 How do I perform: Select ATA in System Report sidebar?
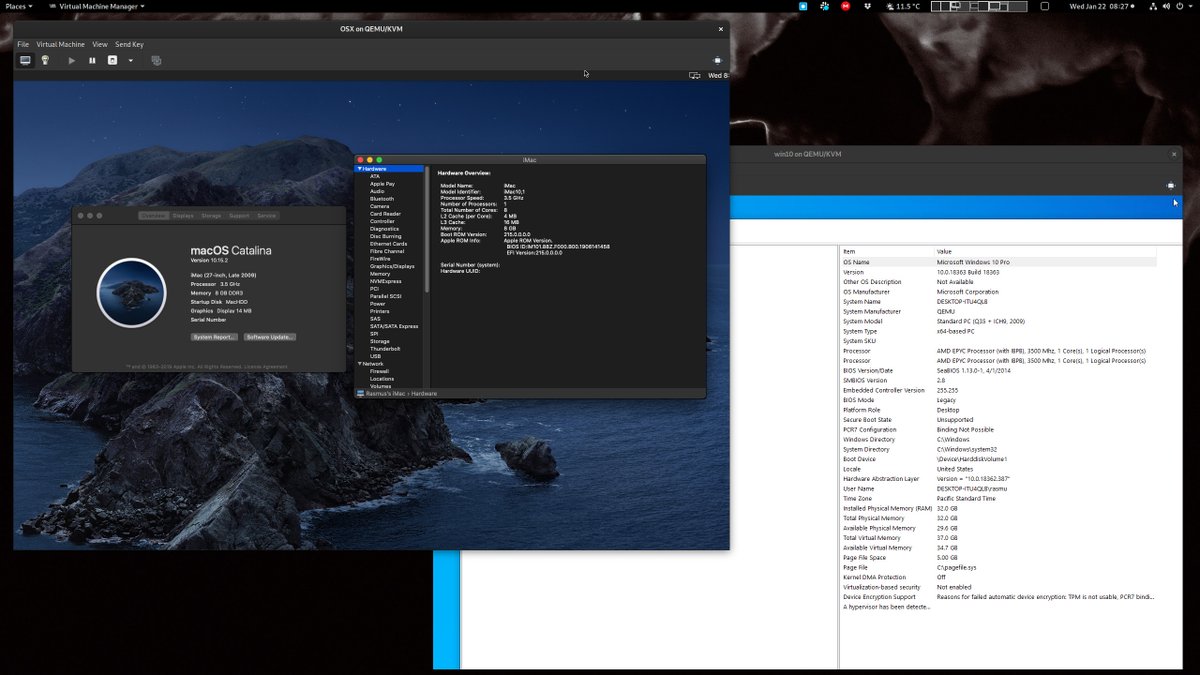point(375,176)
